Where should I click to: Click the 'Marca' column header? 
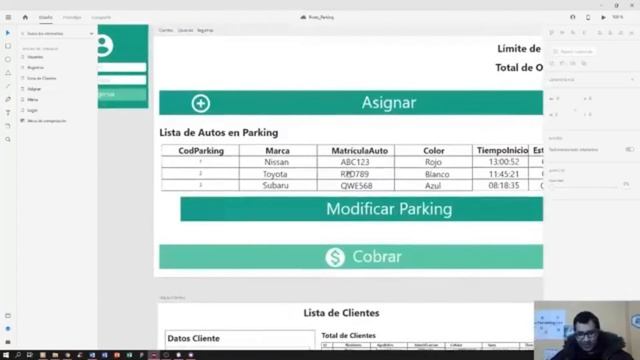click(278, 151)
